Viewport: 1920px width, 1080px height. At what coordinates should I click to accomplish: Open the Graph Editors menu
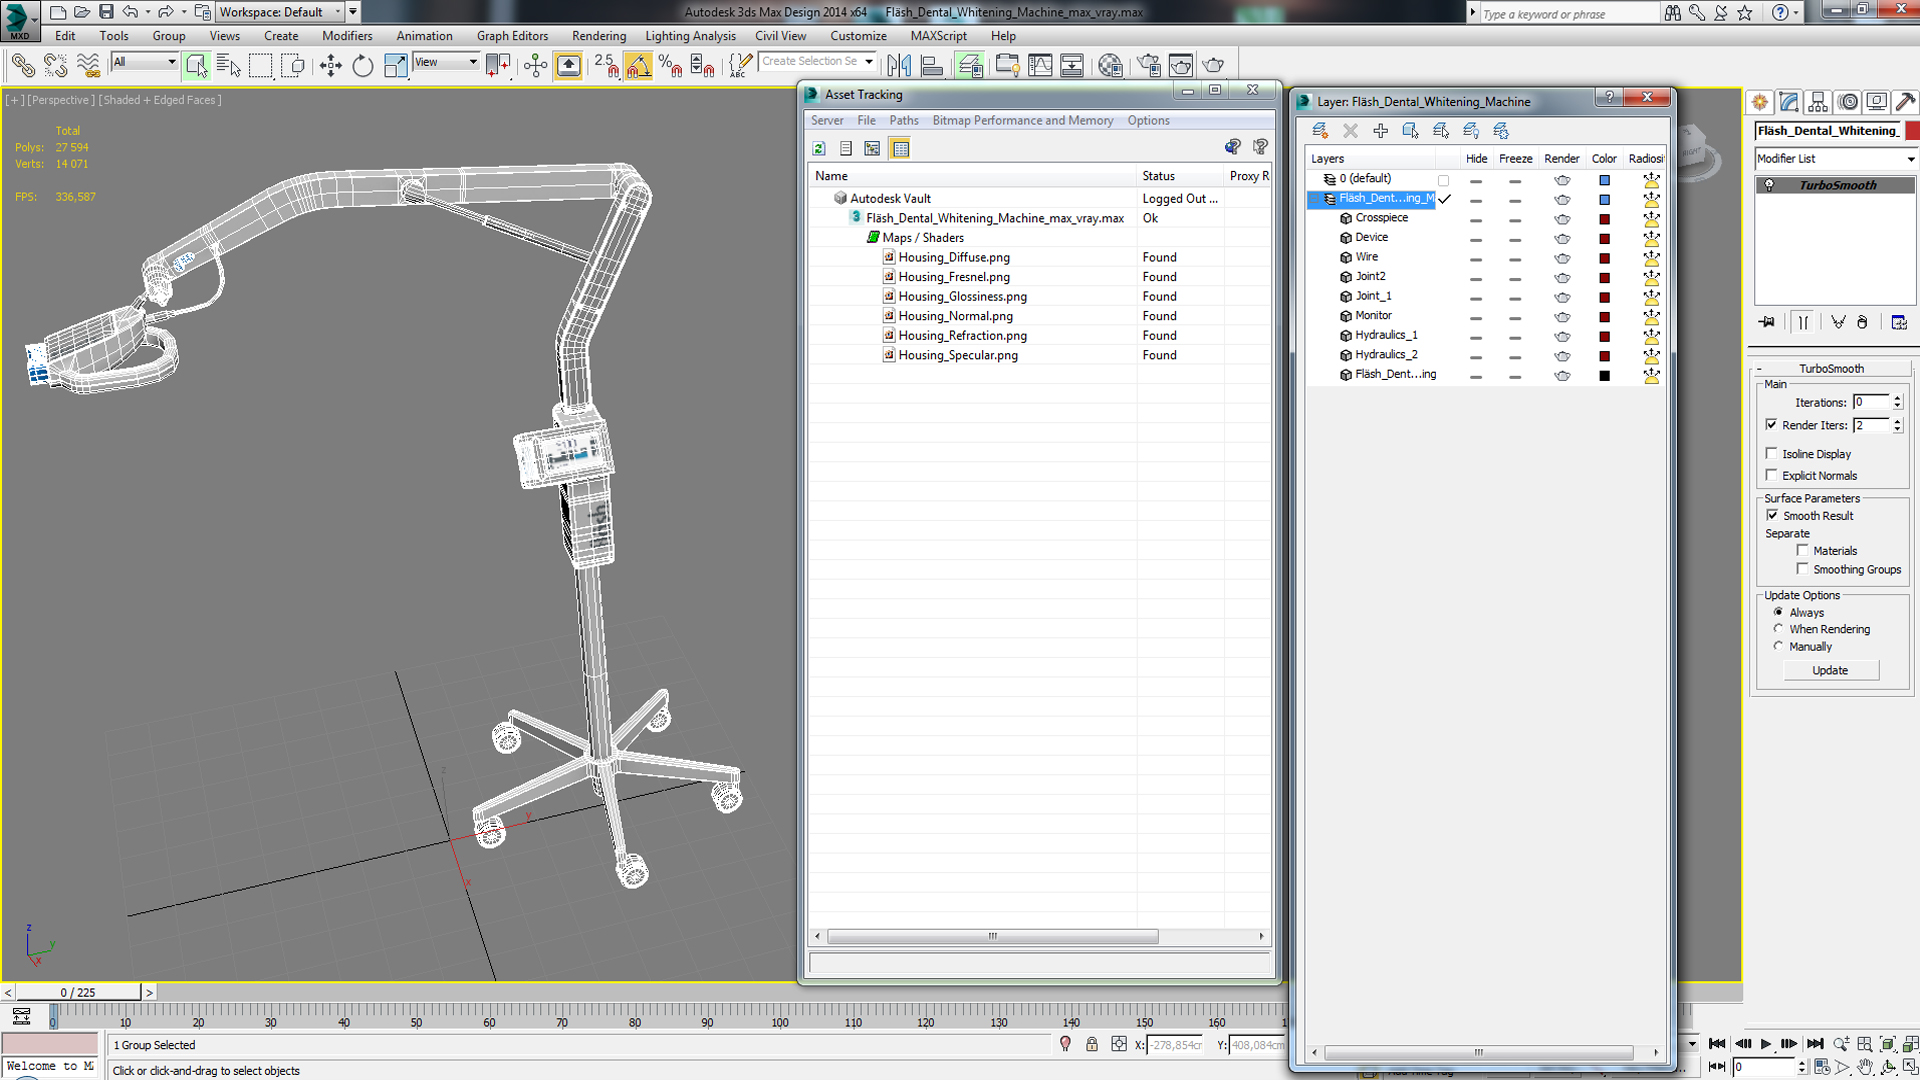pos(512,36)
